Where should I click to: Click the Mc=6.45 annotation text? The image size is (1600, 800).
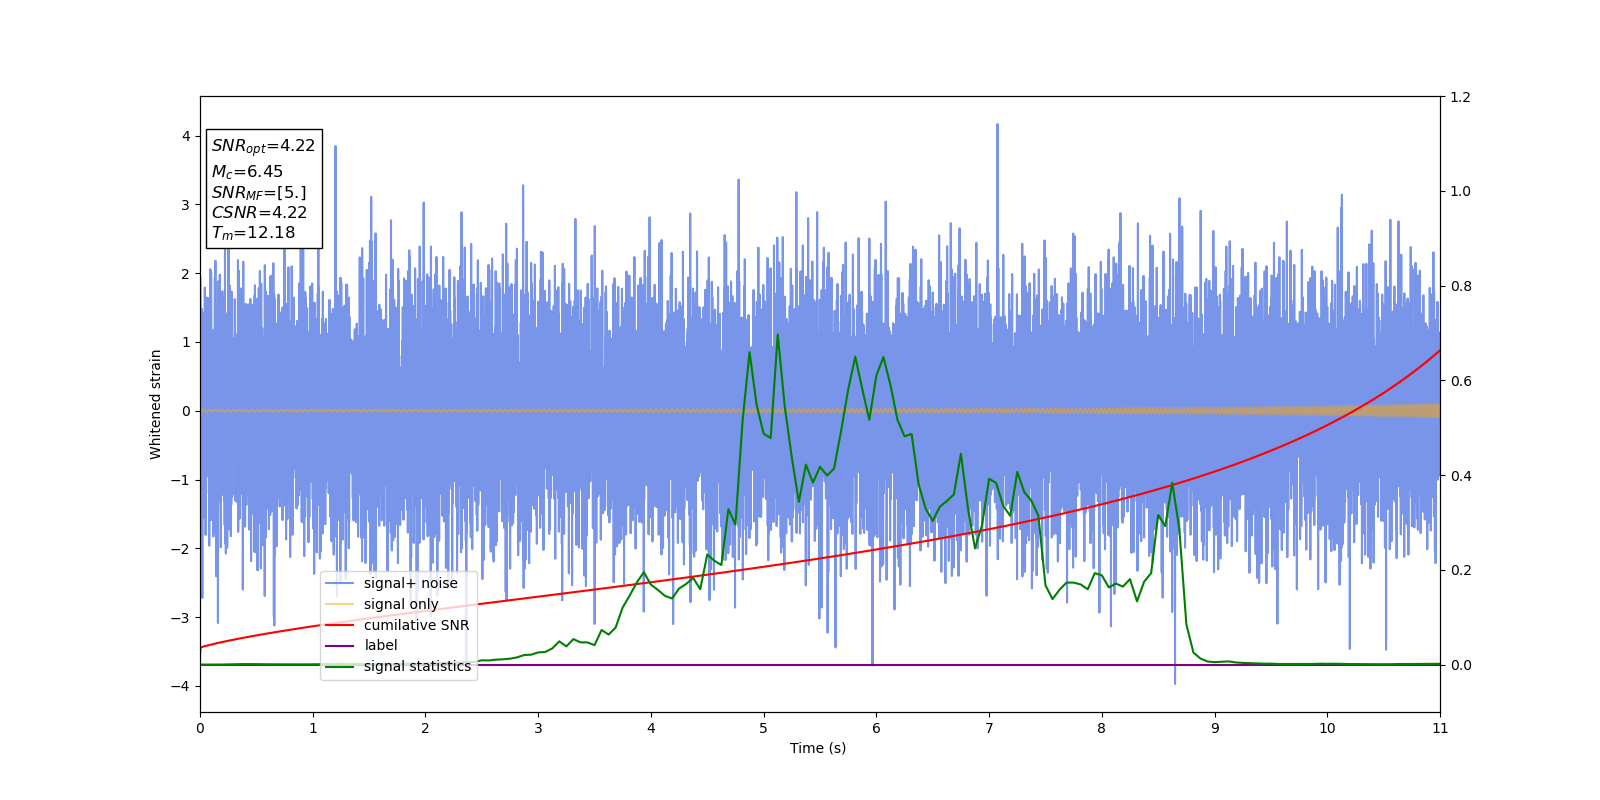247,172
